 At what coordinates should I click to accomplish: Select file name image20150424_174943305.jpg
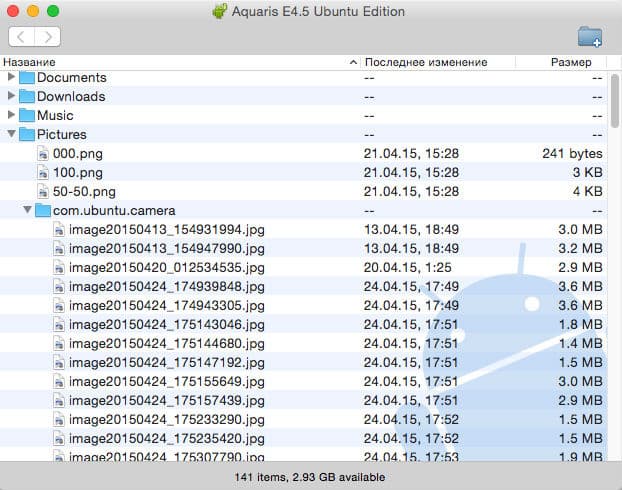pyautogui.click(x=167, y=306)
